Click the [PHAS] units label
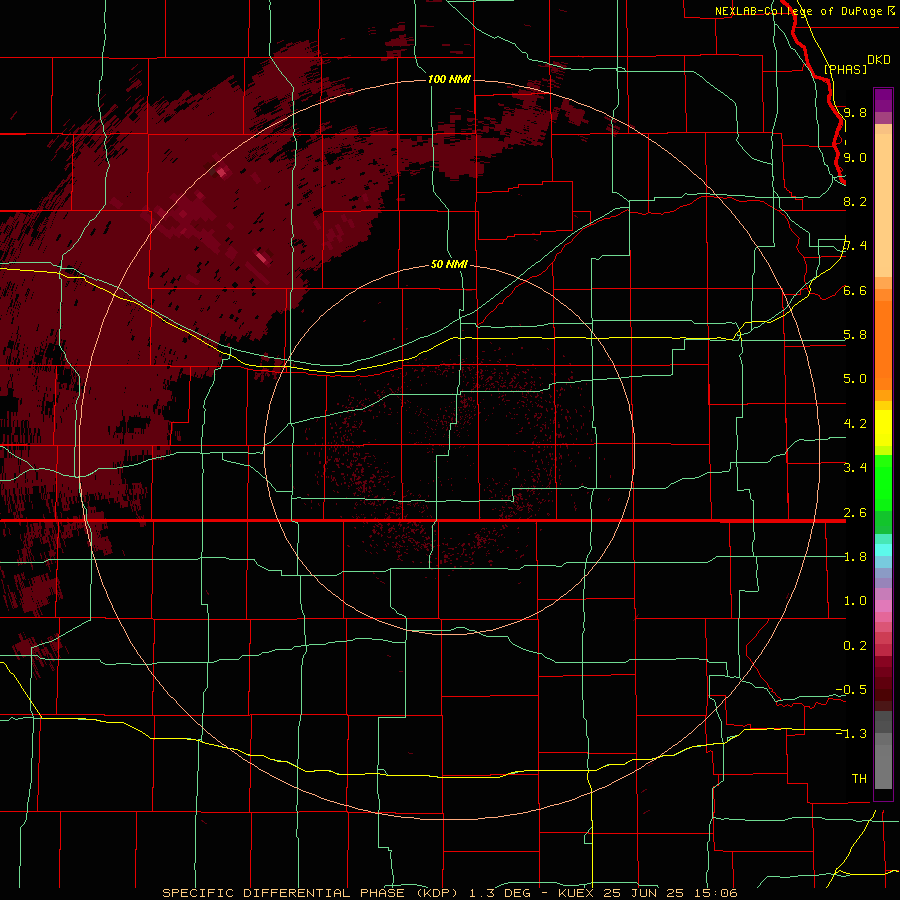Image resolution: width=900 pixels, height=900 pixels. pos(845,69)
